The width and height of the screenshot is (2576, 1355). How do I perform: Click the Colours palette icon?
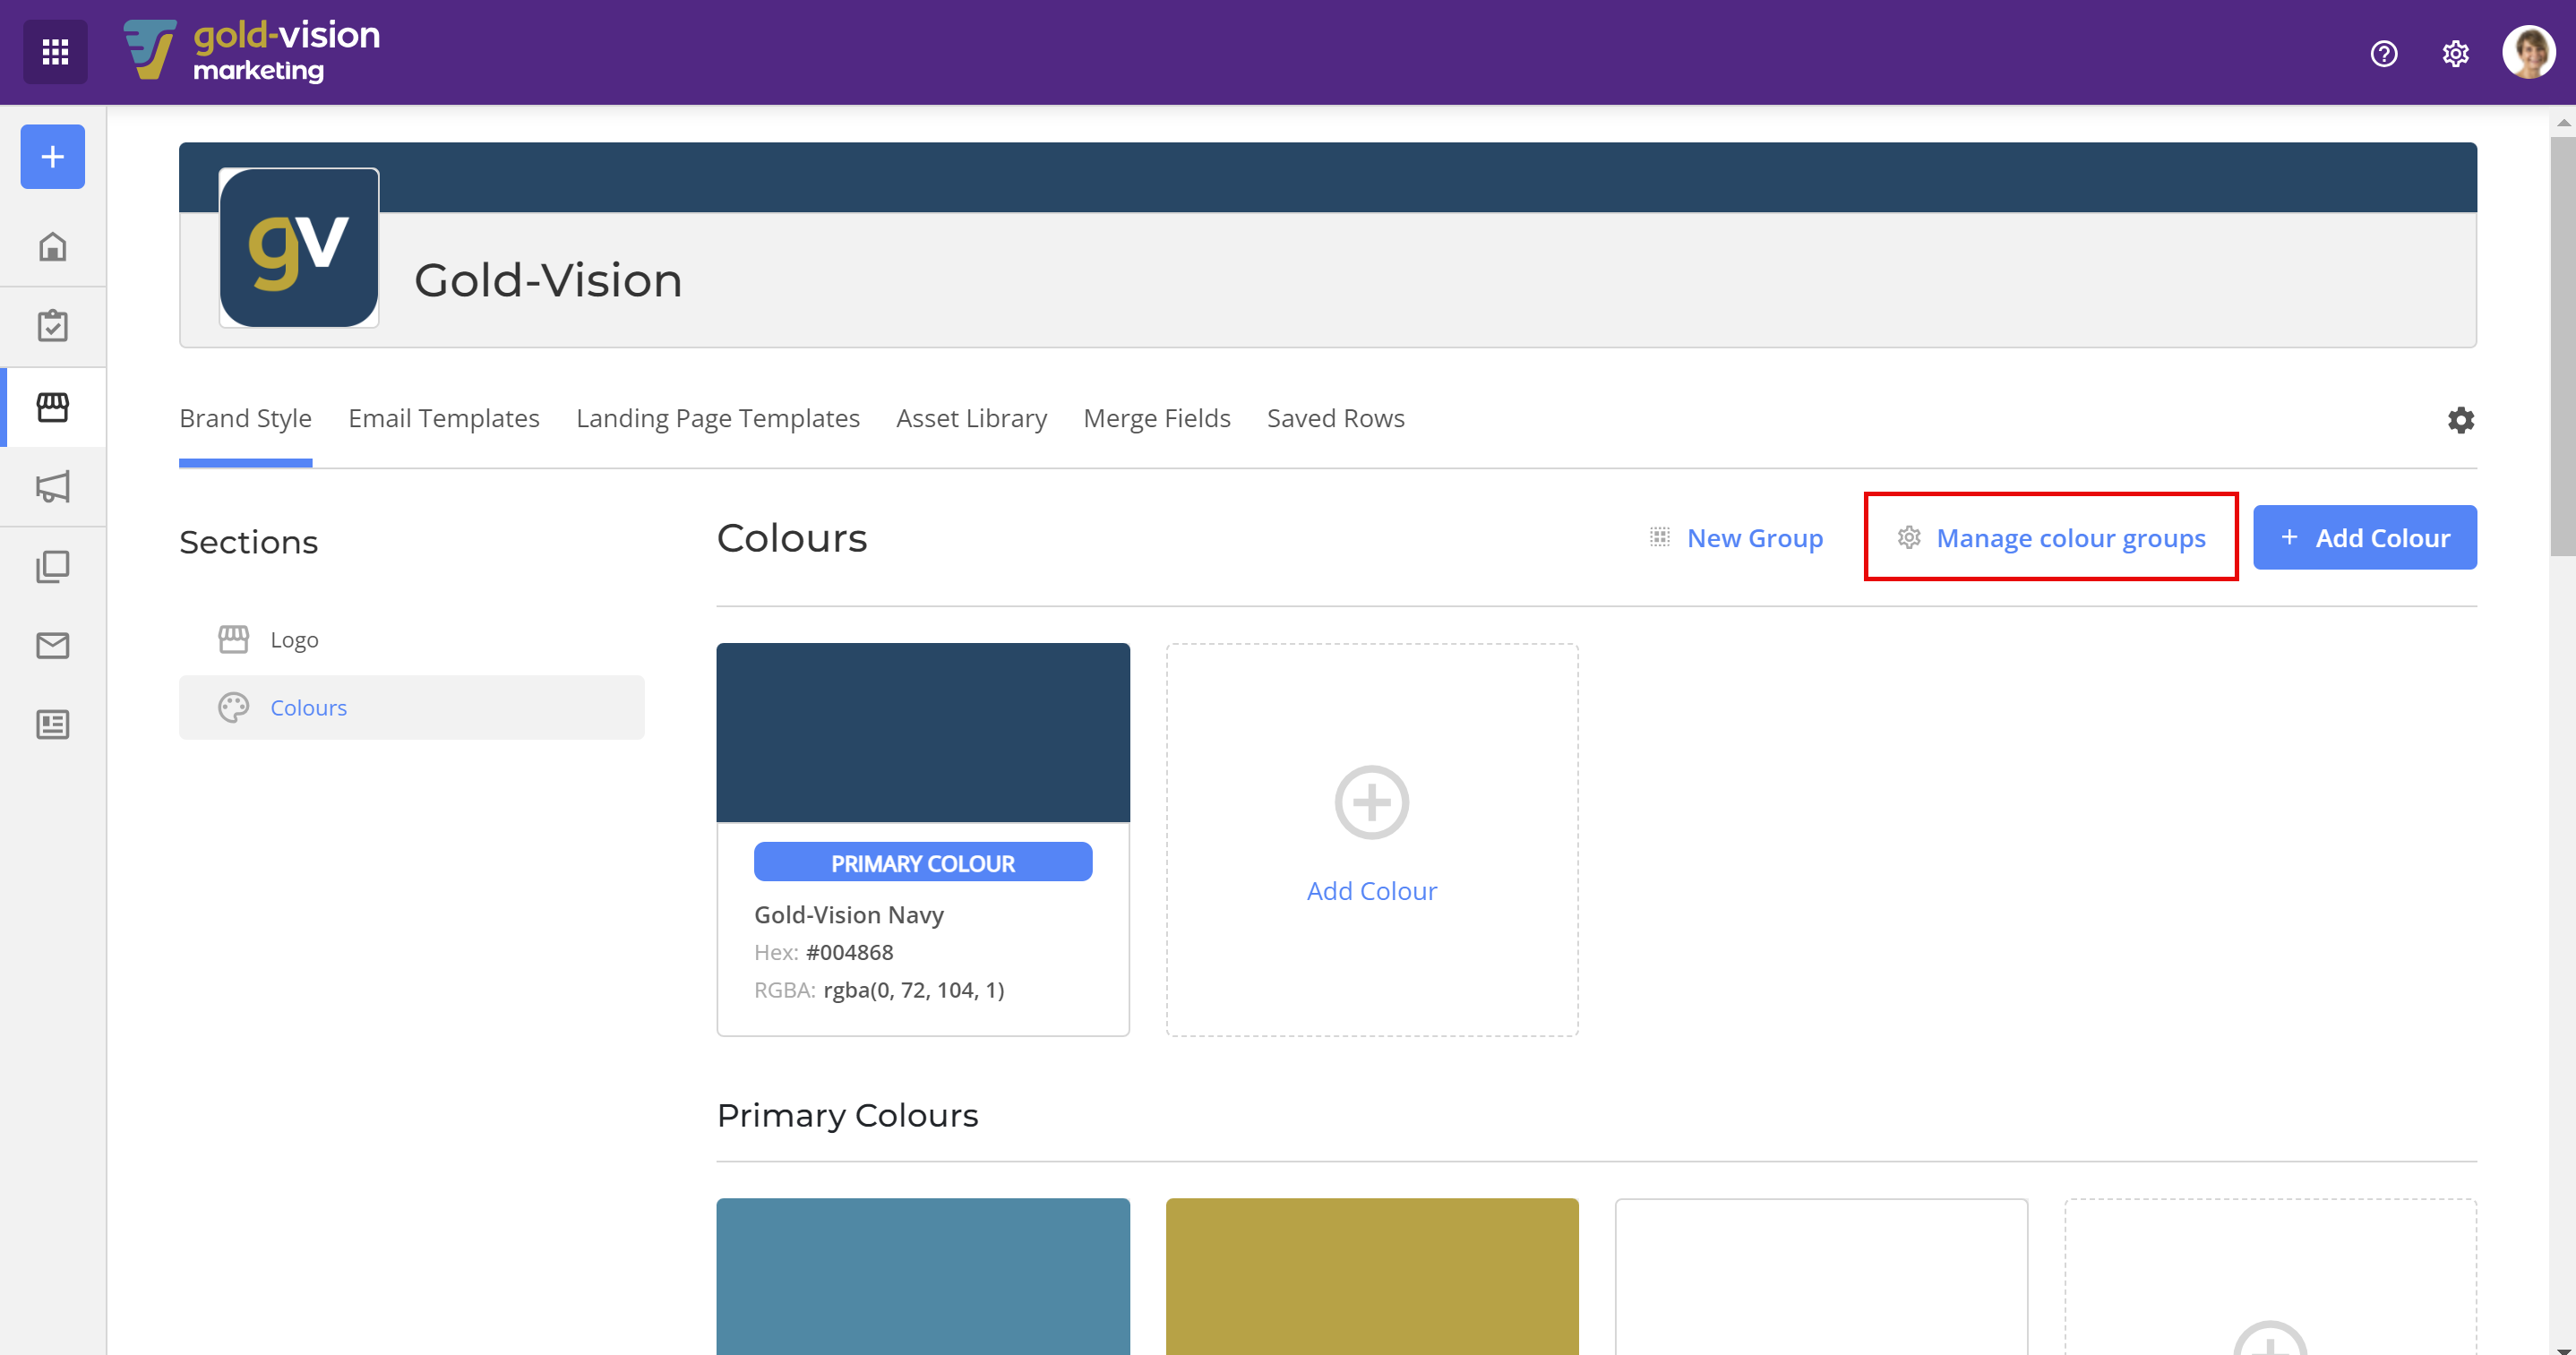pos(234,708)
